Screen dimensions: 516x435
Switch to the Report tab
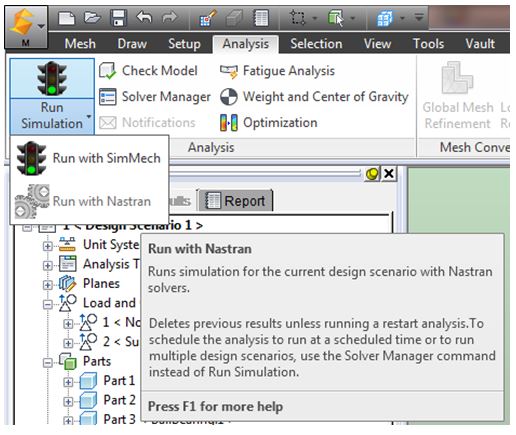(236, 201)
